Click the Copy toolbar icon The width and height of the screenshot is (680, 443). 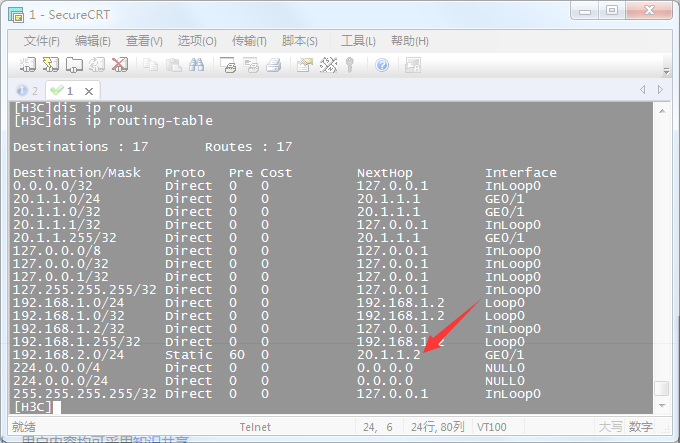[150, 65]
